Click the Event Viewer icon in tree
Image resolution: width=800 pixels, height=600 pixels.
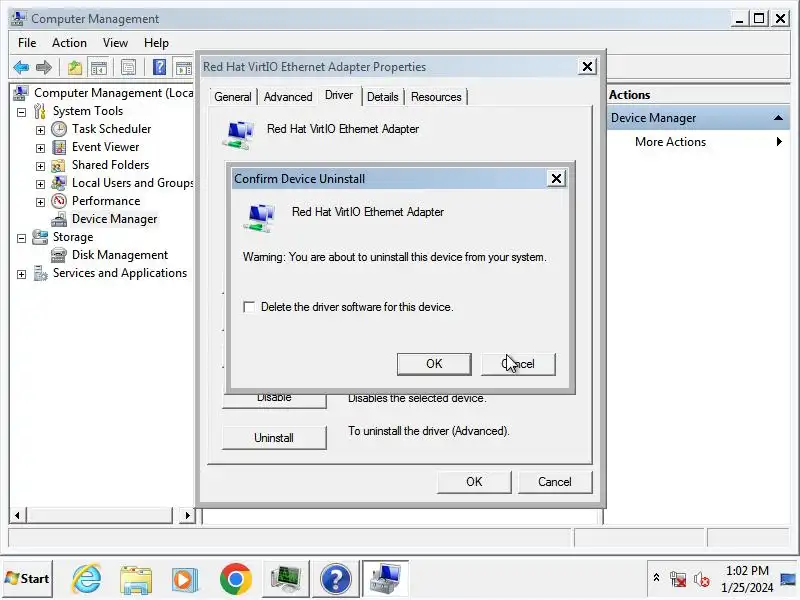59,147
